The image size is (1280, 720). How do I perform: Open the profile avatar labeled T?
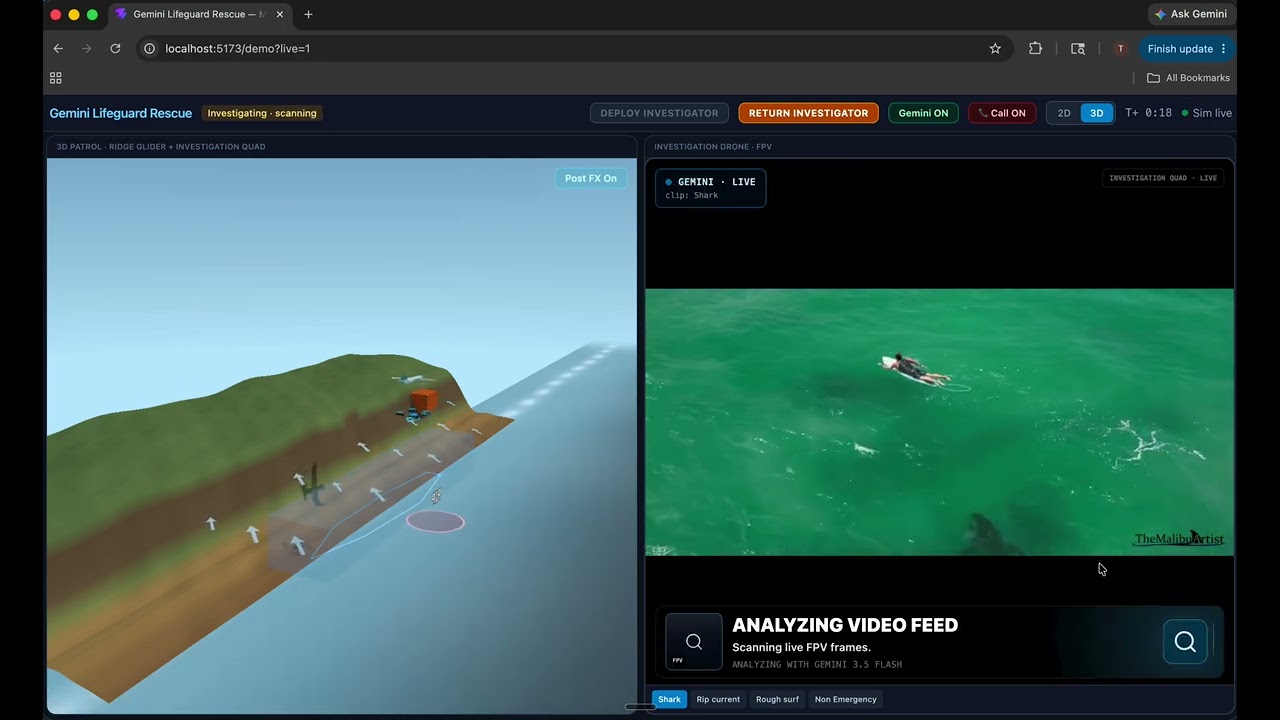pyautogui.click(x=1120, y=48)
